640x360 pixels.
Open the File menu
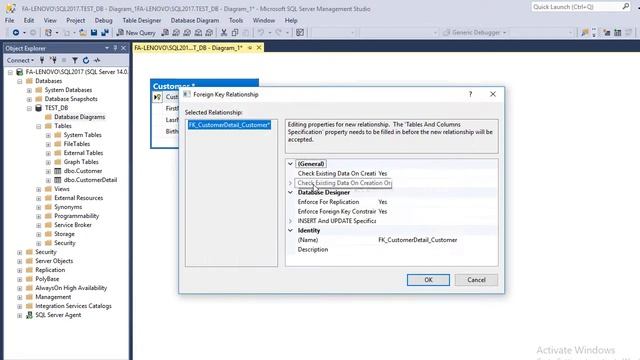[x=9, y=20]
